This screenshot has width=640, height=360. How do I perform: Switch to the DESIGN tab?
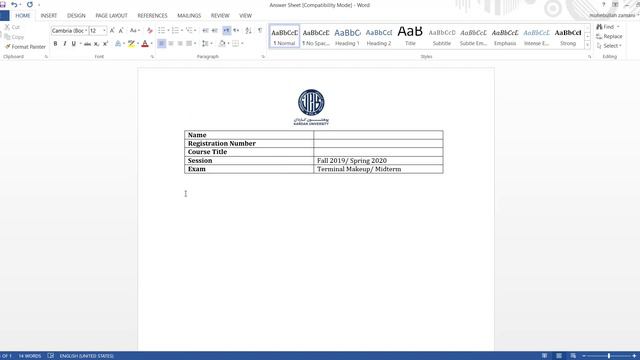76,16
